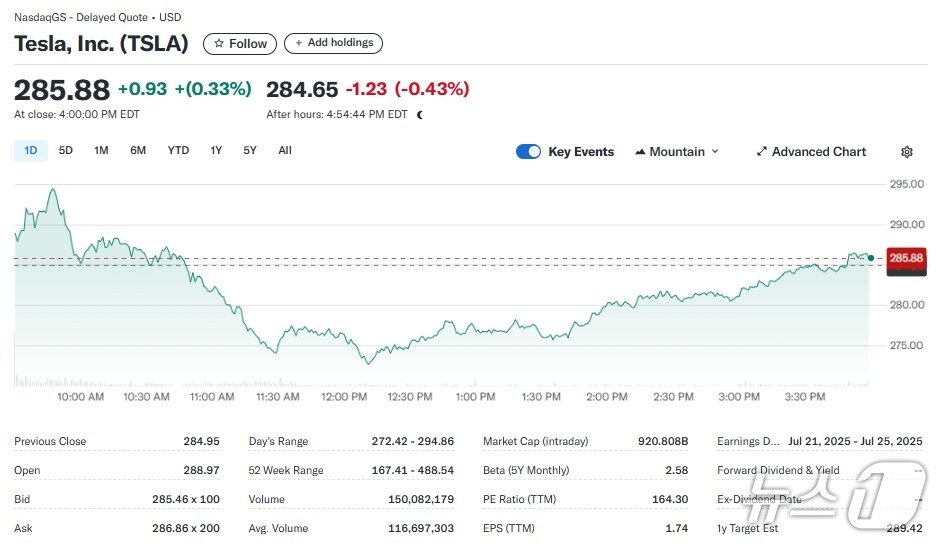Click the Mountain chart type icon
Screen dimensions: 940x543
coord(640,152)
